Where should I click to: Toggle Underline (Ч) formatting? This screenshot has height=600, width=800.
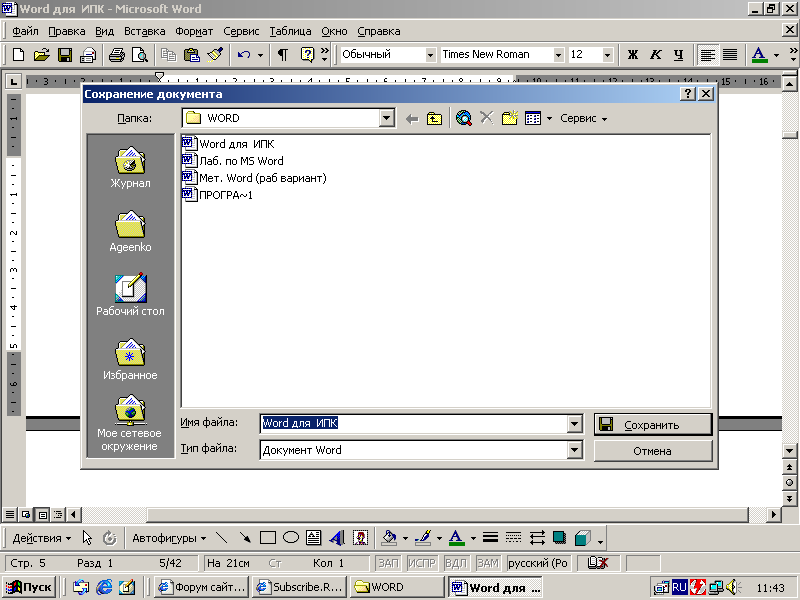679,55
